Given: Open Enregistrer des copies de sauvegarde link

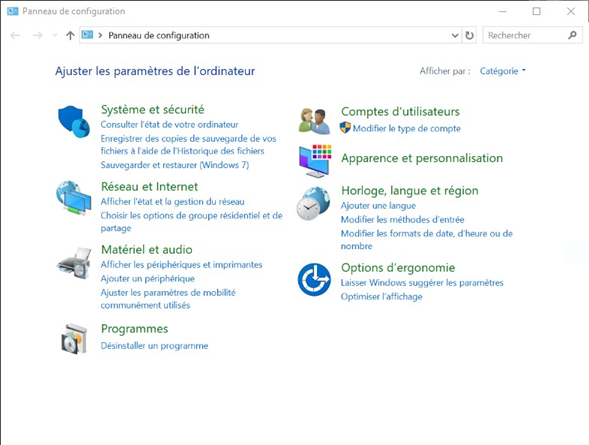Looking at the screenshot, I should point(188,145).
